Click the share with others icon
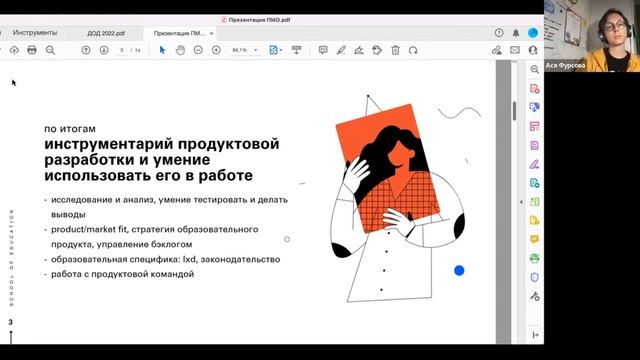This screenshot has width=640, height=360. 533,50
